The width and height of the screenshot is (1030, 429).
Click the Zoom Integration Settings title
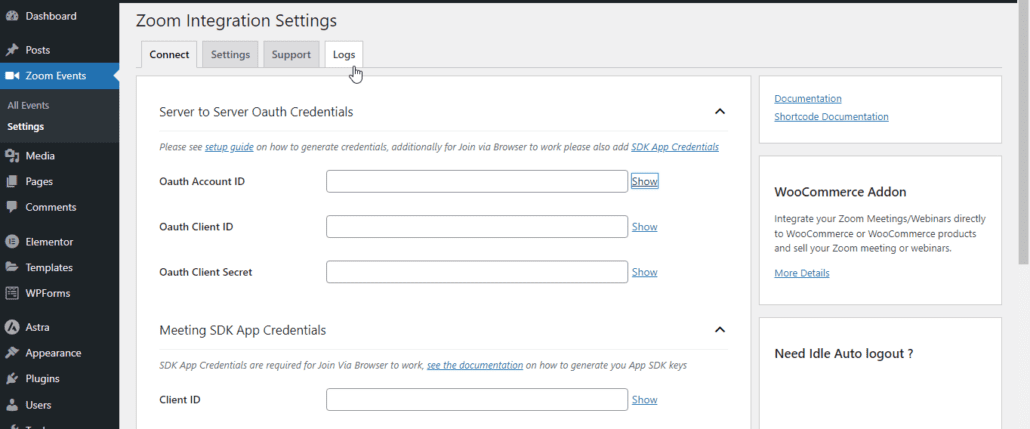[x=236, y=21]
